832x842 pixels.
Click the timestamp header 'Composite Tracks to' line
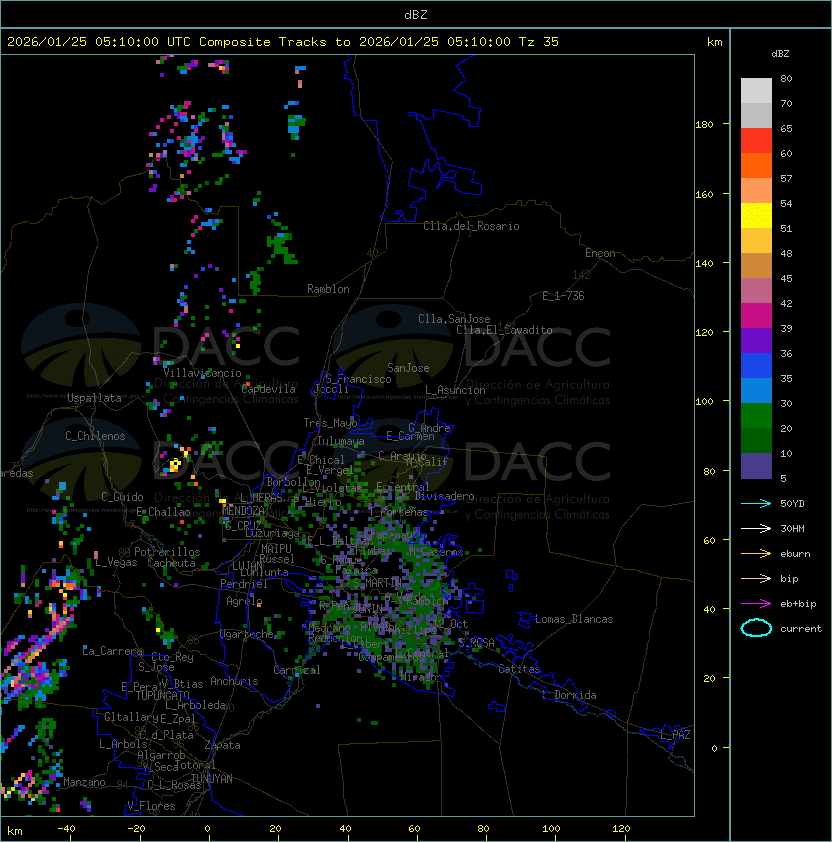(x=283, y=42)
